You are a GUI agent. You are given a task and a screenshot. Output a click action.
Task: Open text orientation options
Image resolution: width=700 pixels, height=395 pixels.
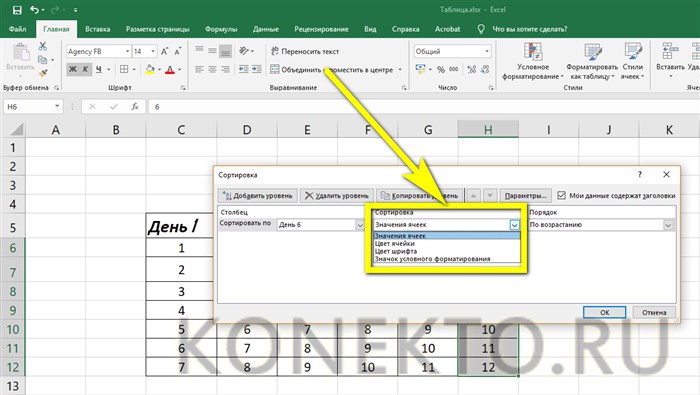click(x=244, y=51)
